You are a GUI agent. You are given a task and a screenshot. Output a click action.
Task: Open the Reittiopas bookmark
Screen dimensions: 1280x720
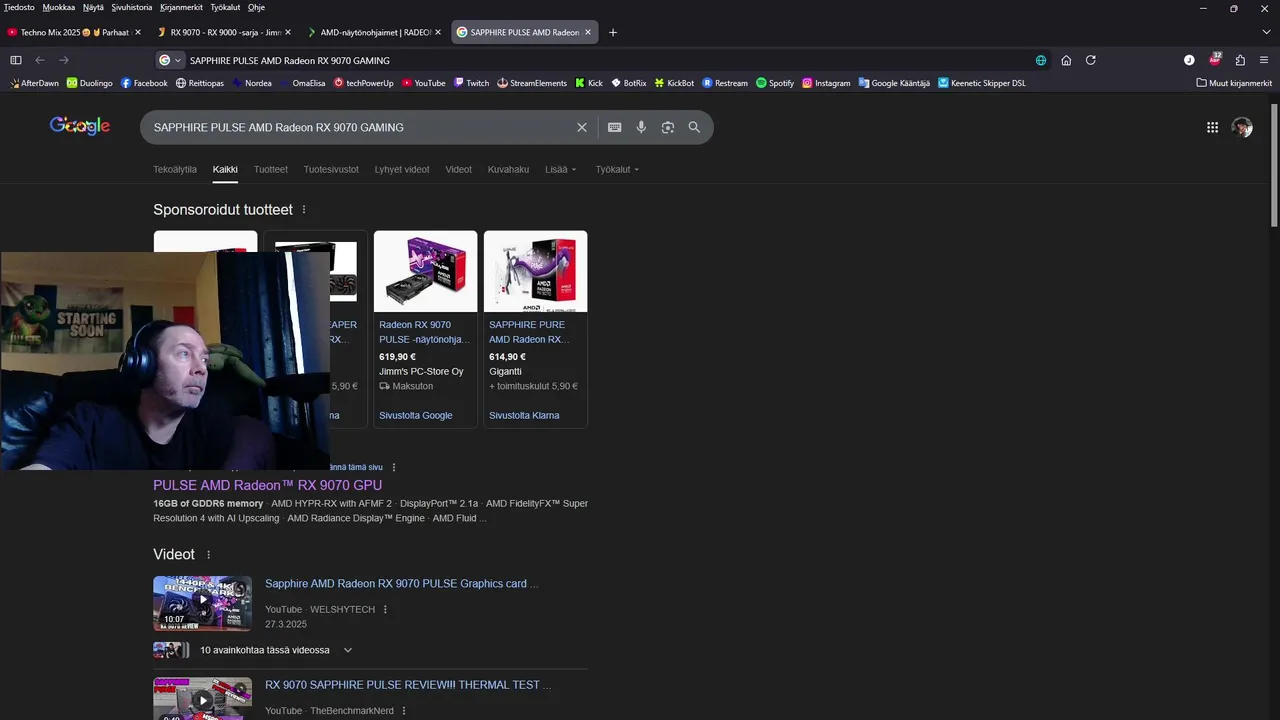pyautogui.click(x=200, y=83)
